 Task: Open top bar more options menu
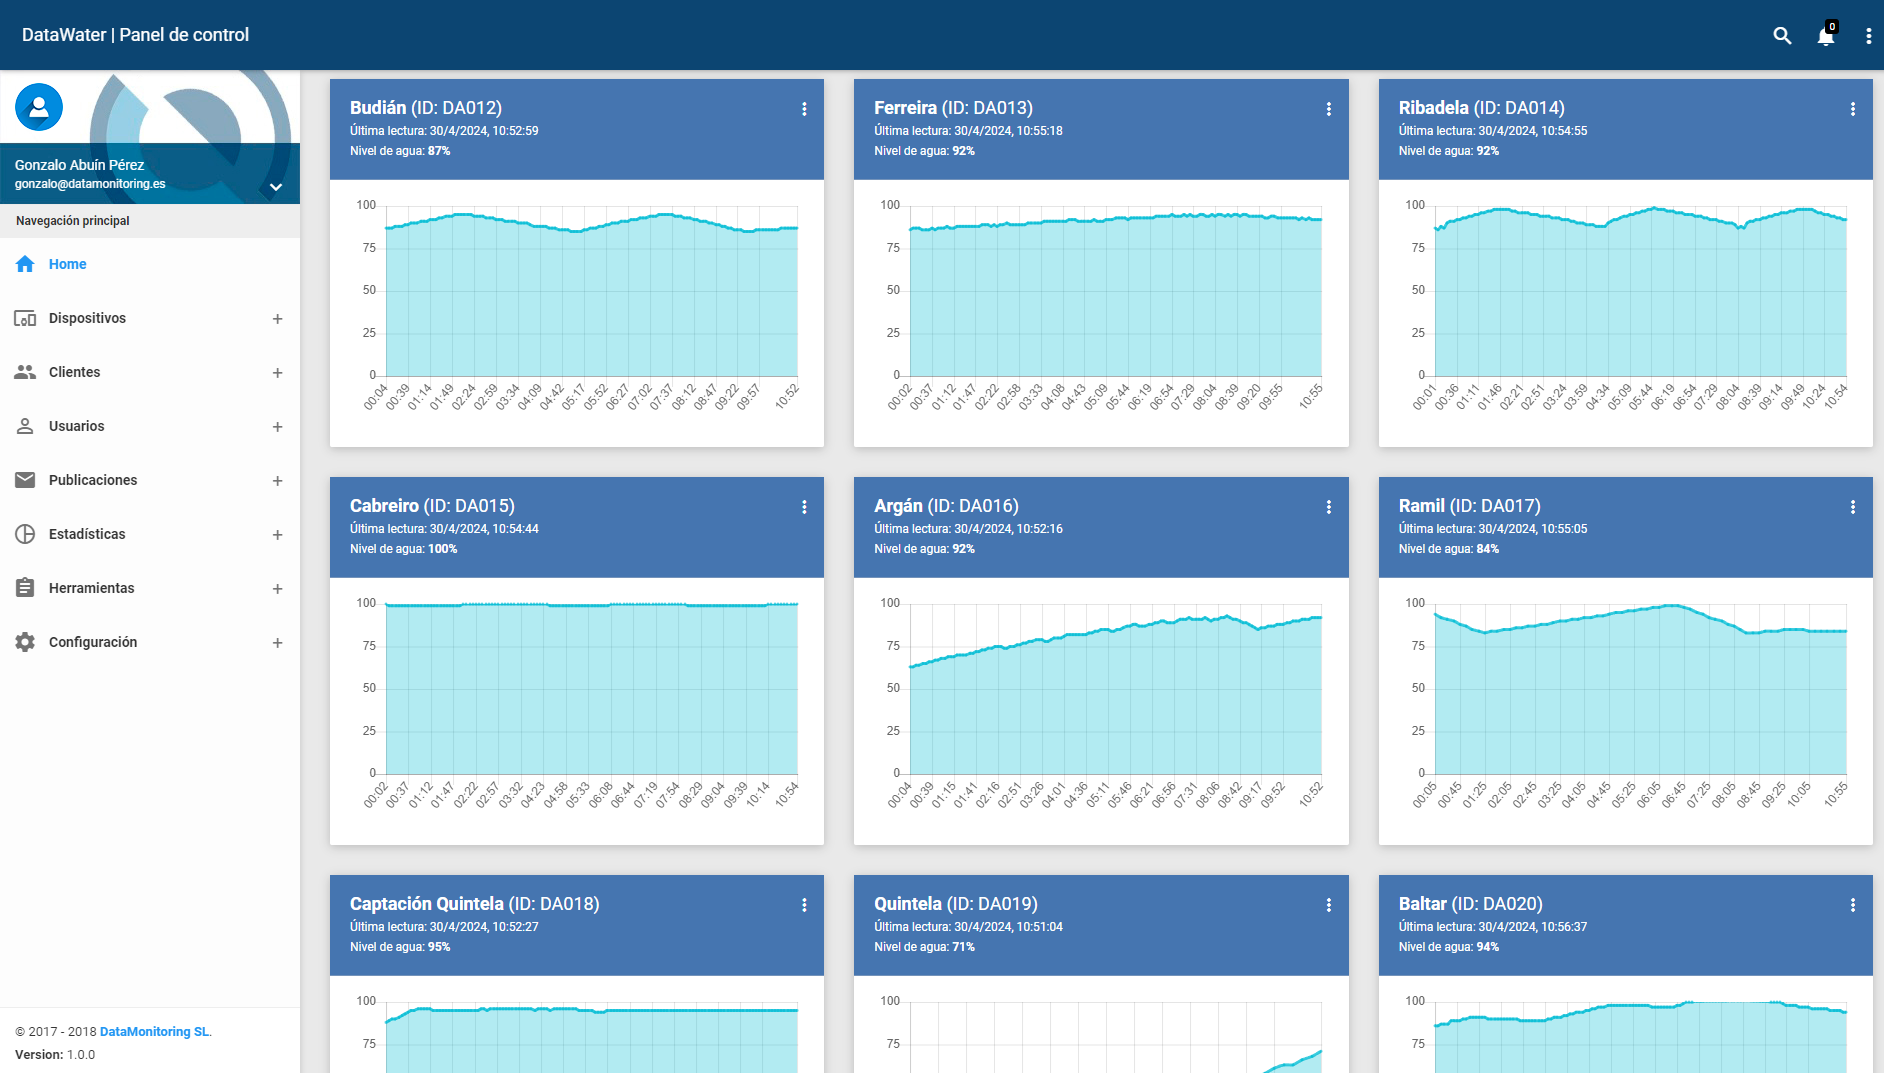click(x=1868, y=36)
